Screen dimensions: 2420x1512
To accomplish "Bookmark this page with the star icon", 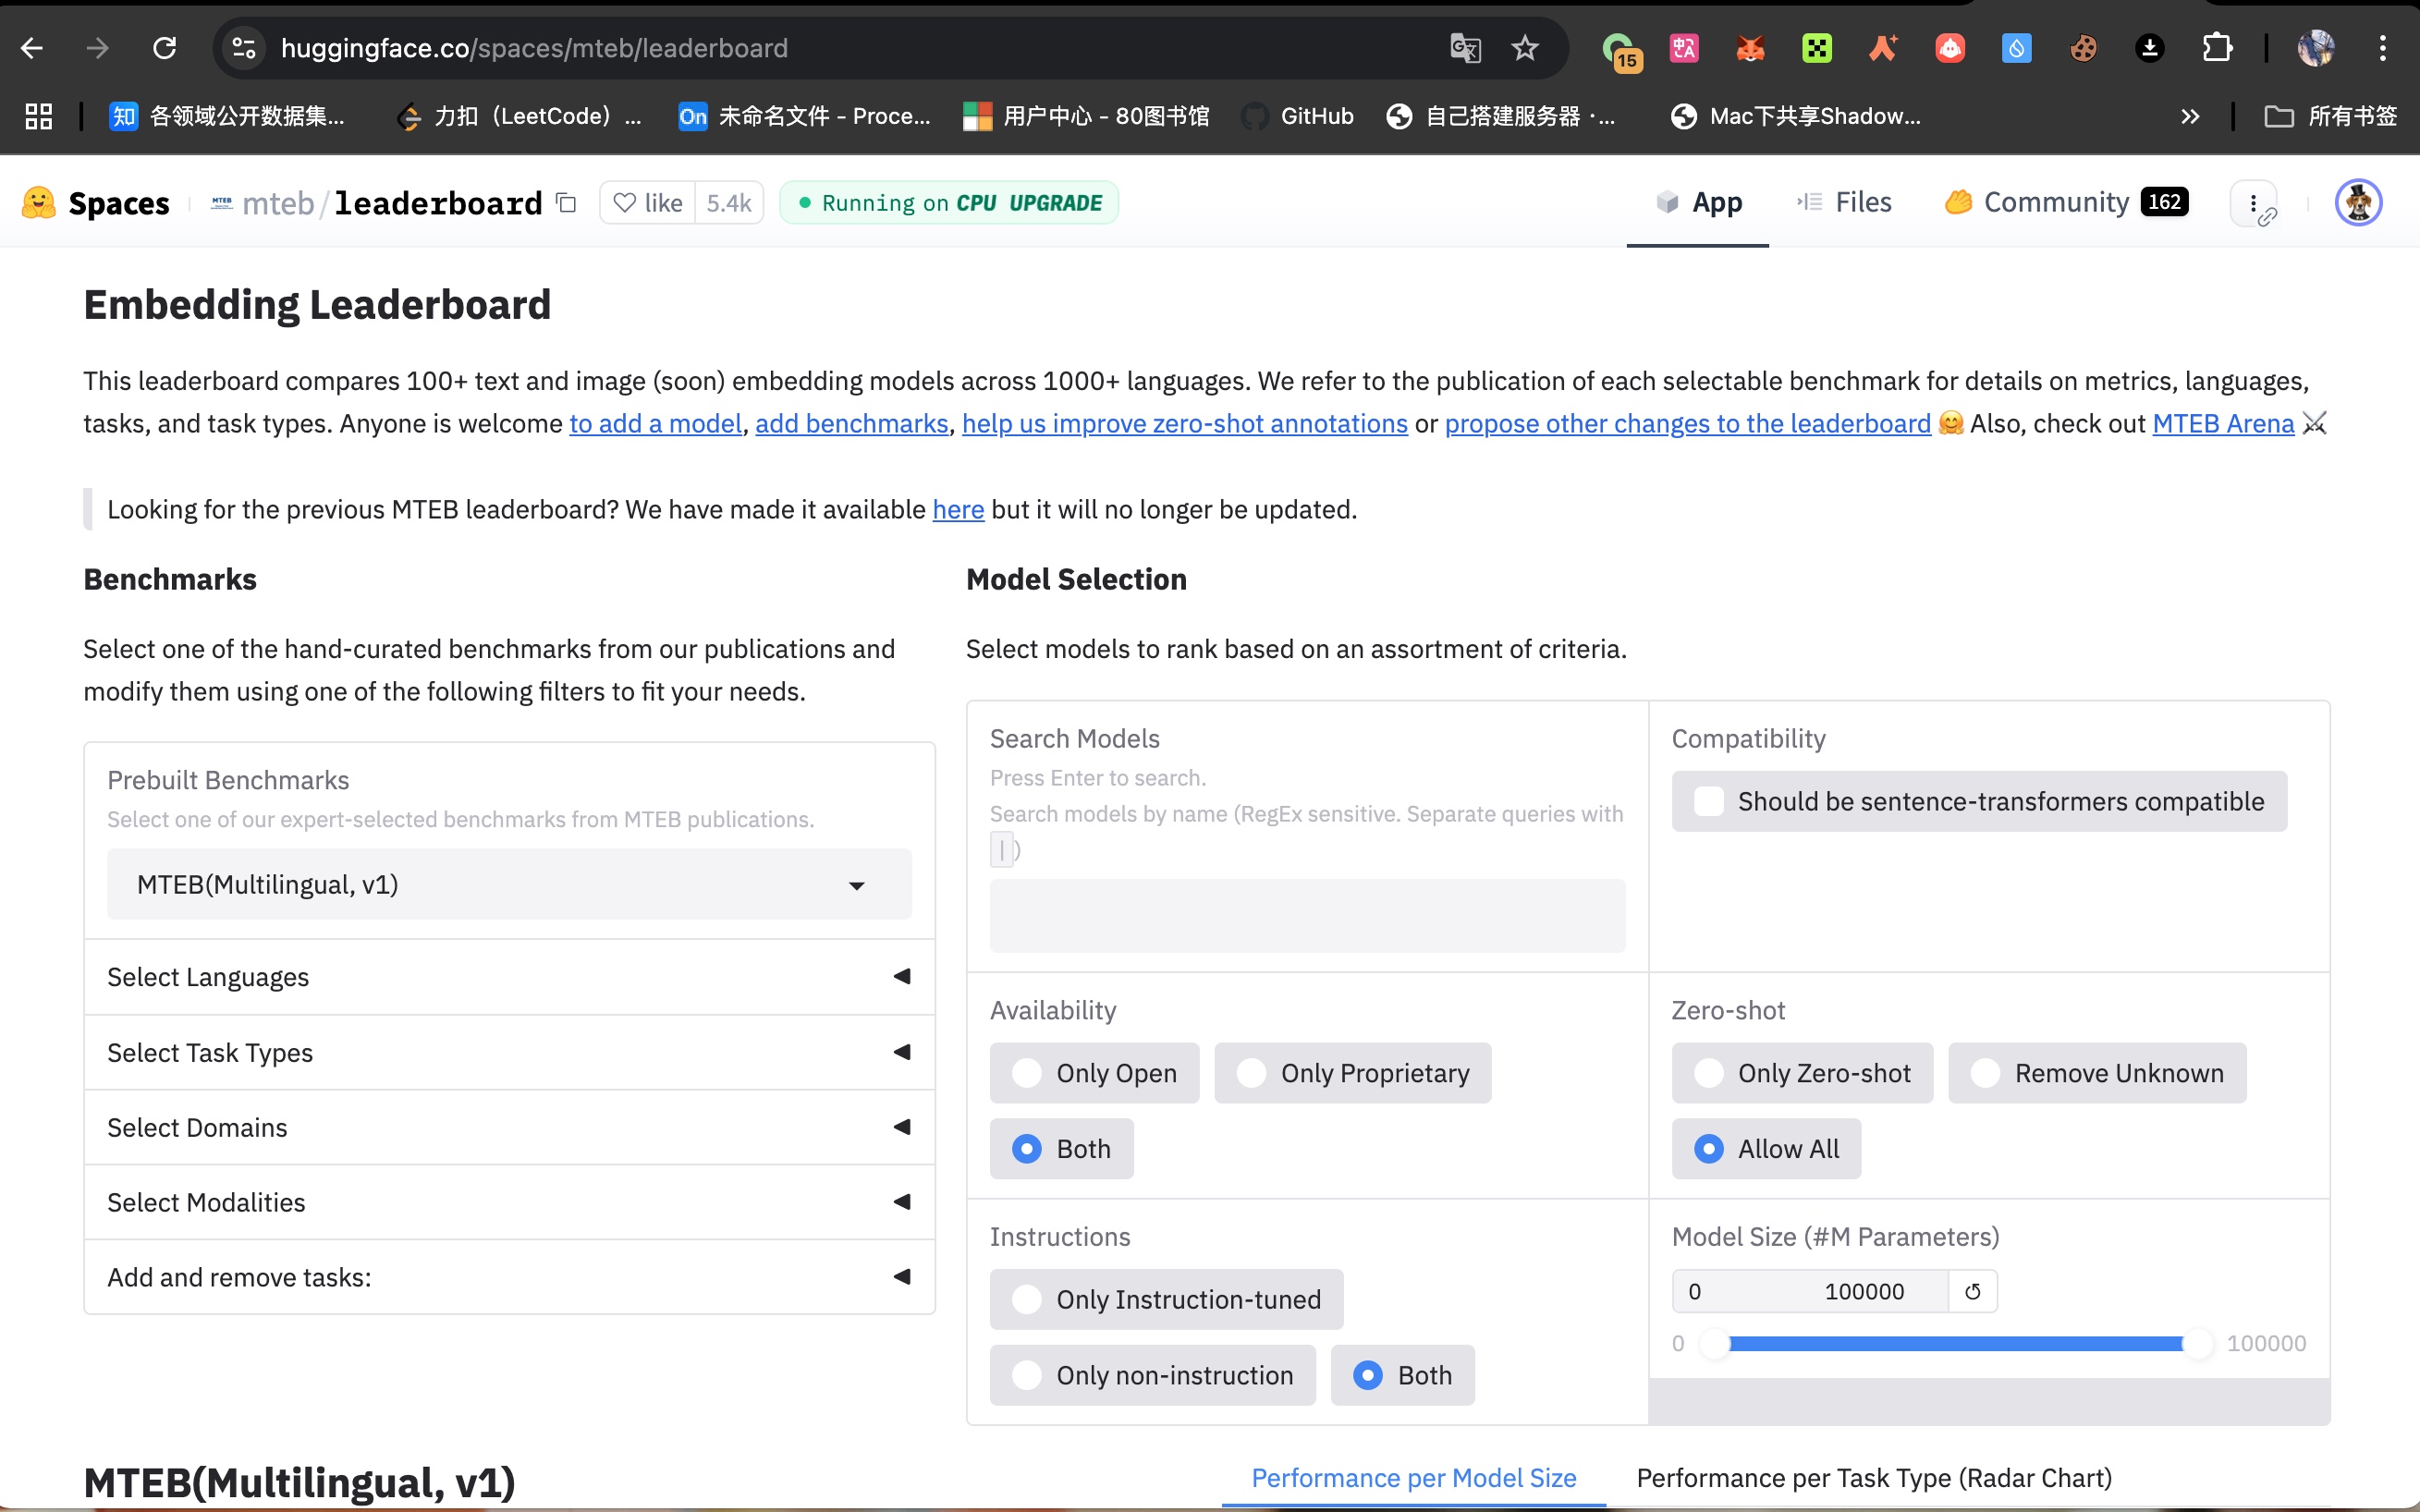I will pyautogui.click(x=1524, y=48).
